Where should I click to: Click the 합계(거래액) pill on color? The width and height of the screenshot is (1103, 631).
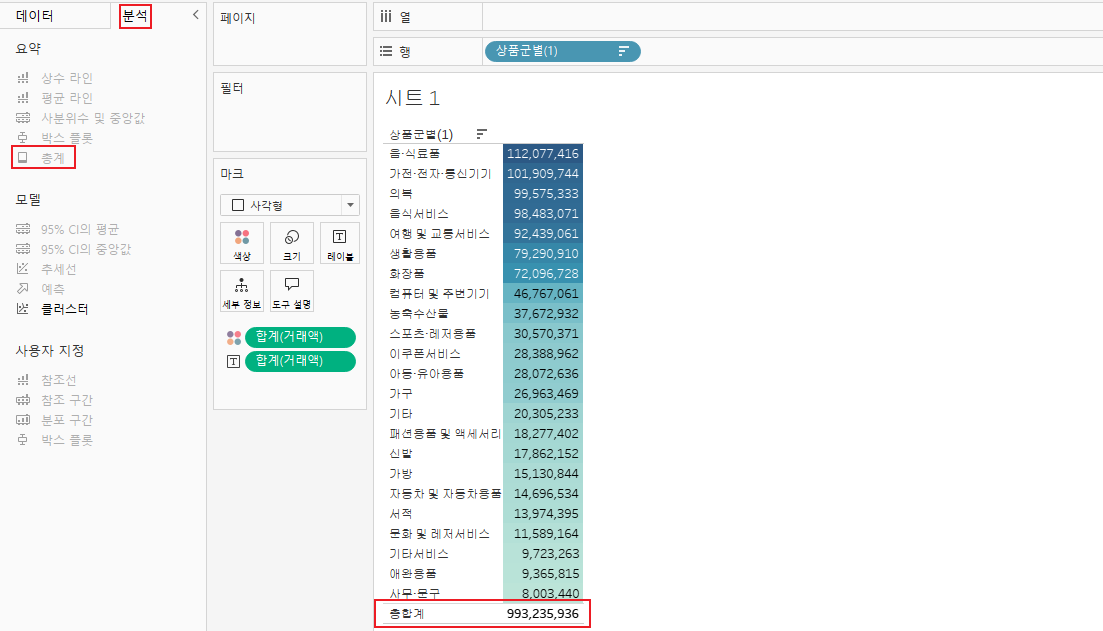click(300, 337)
